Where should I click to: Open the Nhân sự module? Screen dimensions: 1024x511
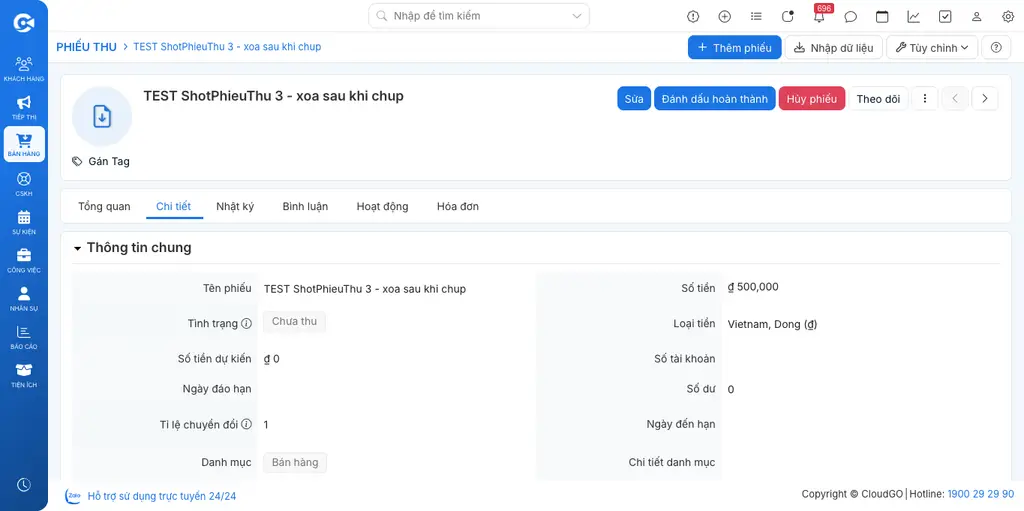click(24, 299)
